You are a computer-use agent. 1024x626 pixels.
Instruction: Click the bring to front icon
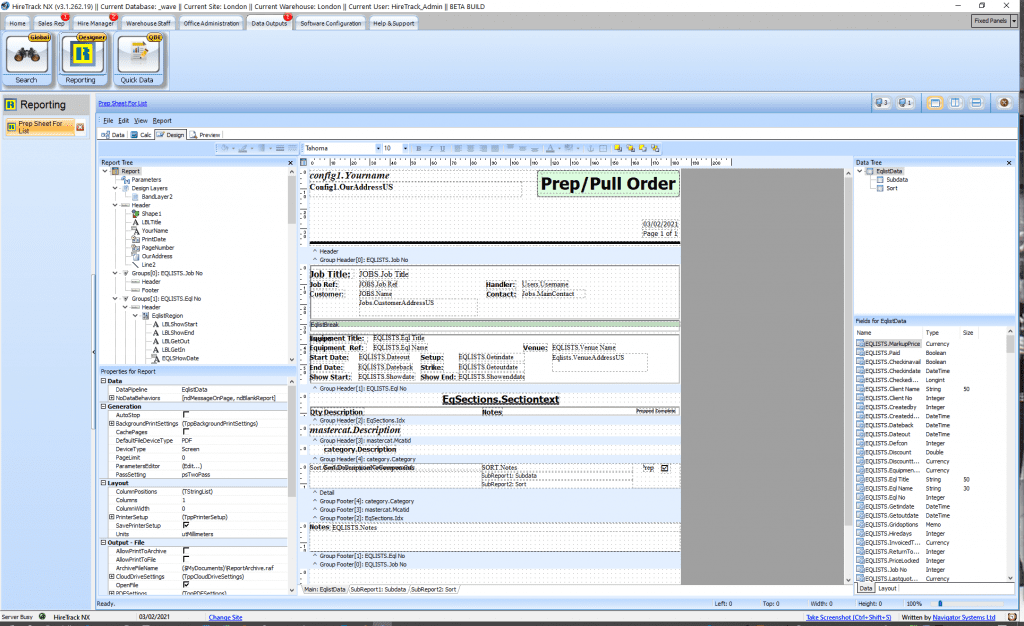point(618,148)
